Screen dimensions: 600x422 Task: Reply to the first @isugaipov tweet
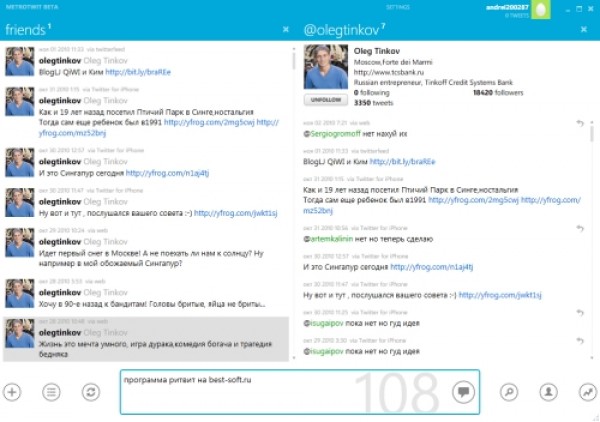tap(580, 312)
